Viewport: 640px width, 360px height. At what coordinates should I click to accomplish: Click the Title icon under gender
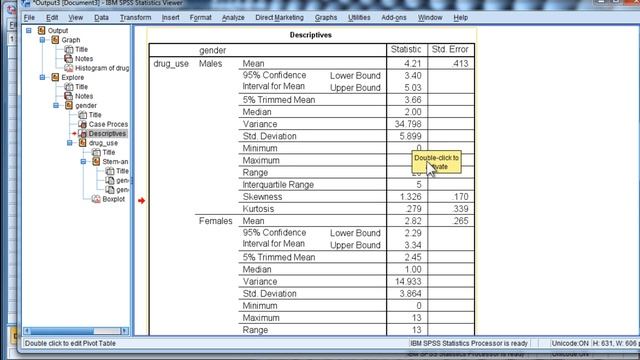(82, 115)
